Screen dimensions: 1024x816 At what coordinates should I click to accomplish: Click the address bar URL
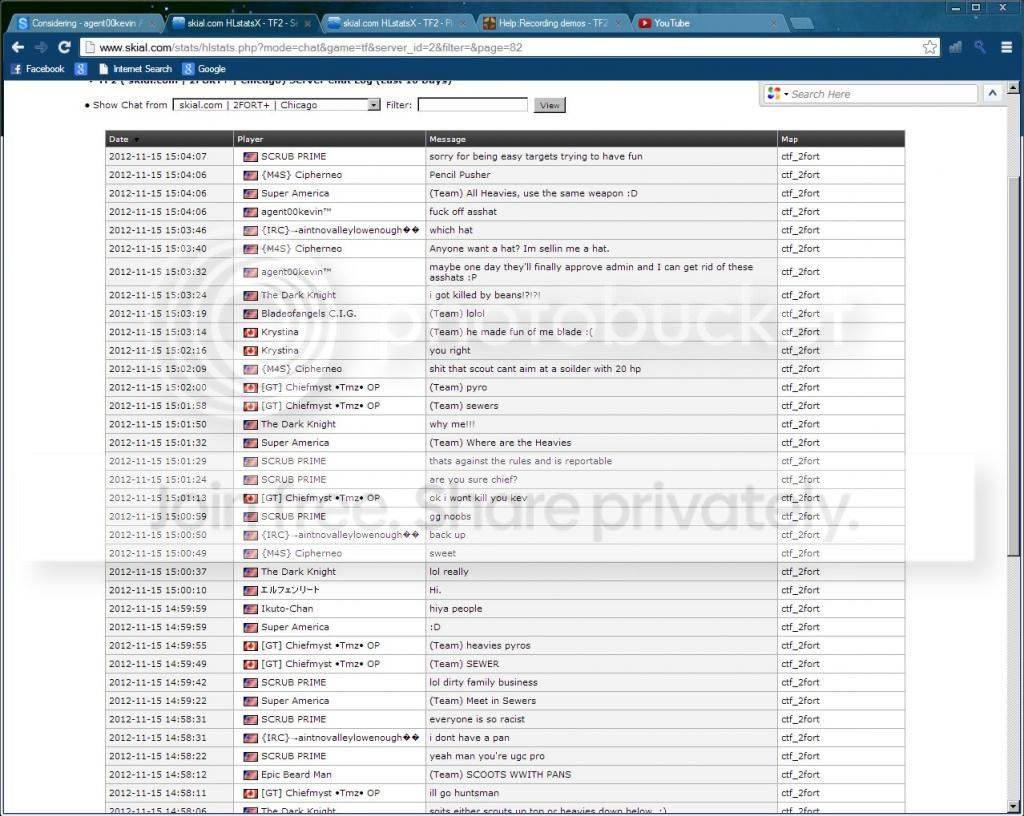click(x=310, y=47)
